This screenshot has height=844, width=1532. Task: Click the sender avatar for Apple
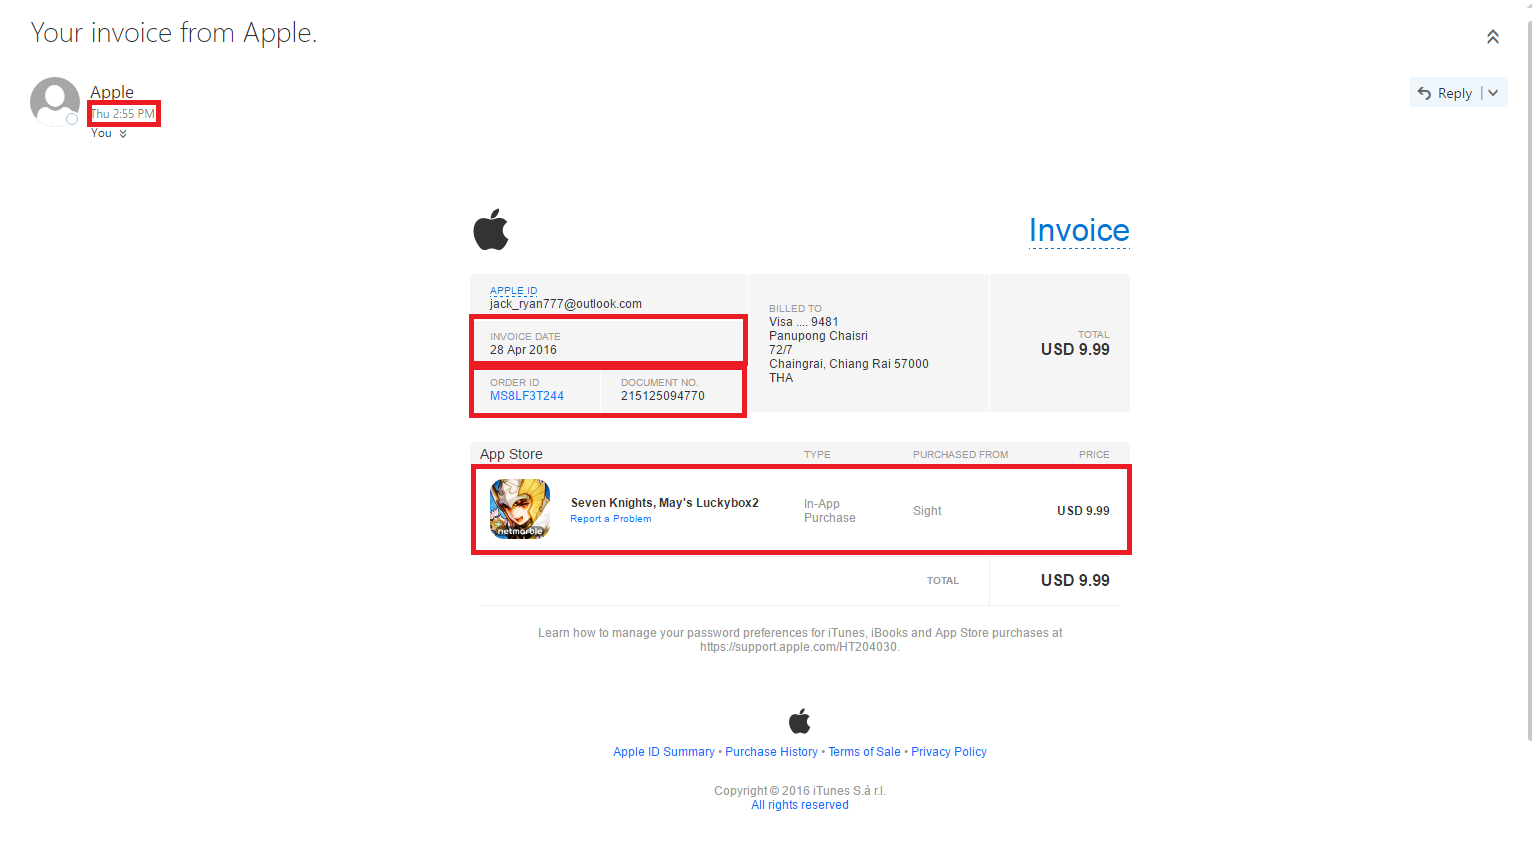[55, 102]
